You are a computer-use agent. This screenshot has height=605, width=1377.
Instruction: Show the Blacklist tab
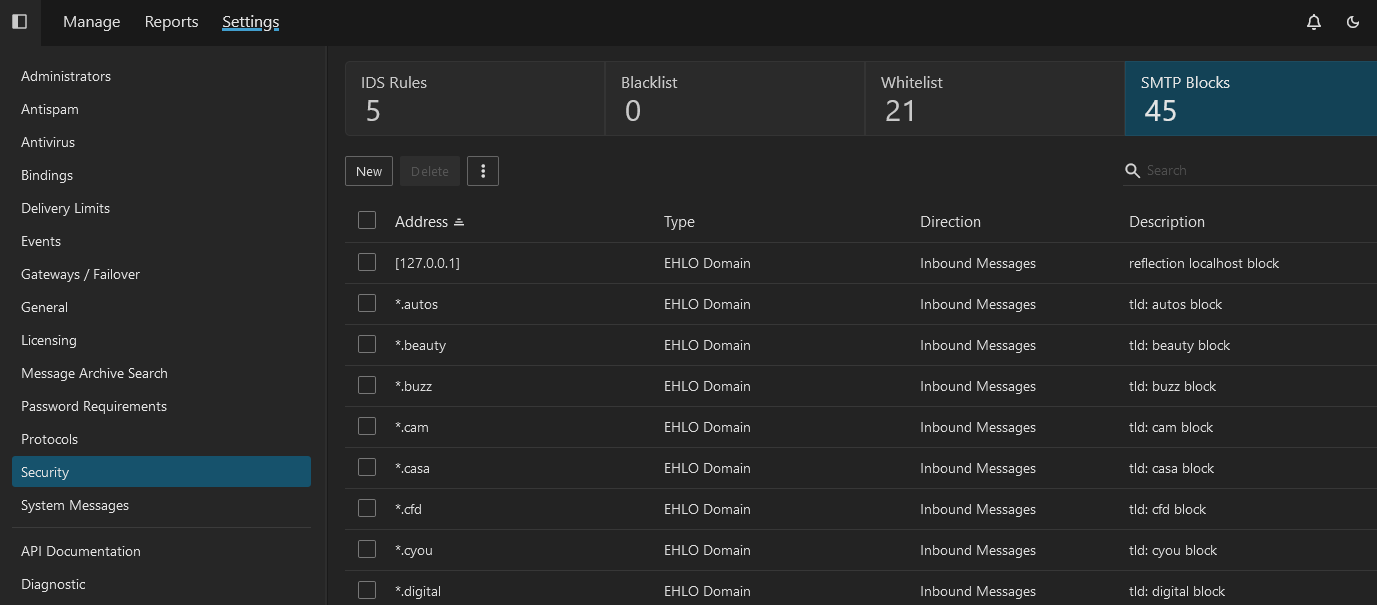(734, 98)
